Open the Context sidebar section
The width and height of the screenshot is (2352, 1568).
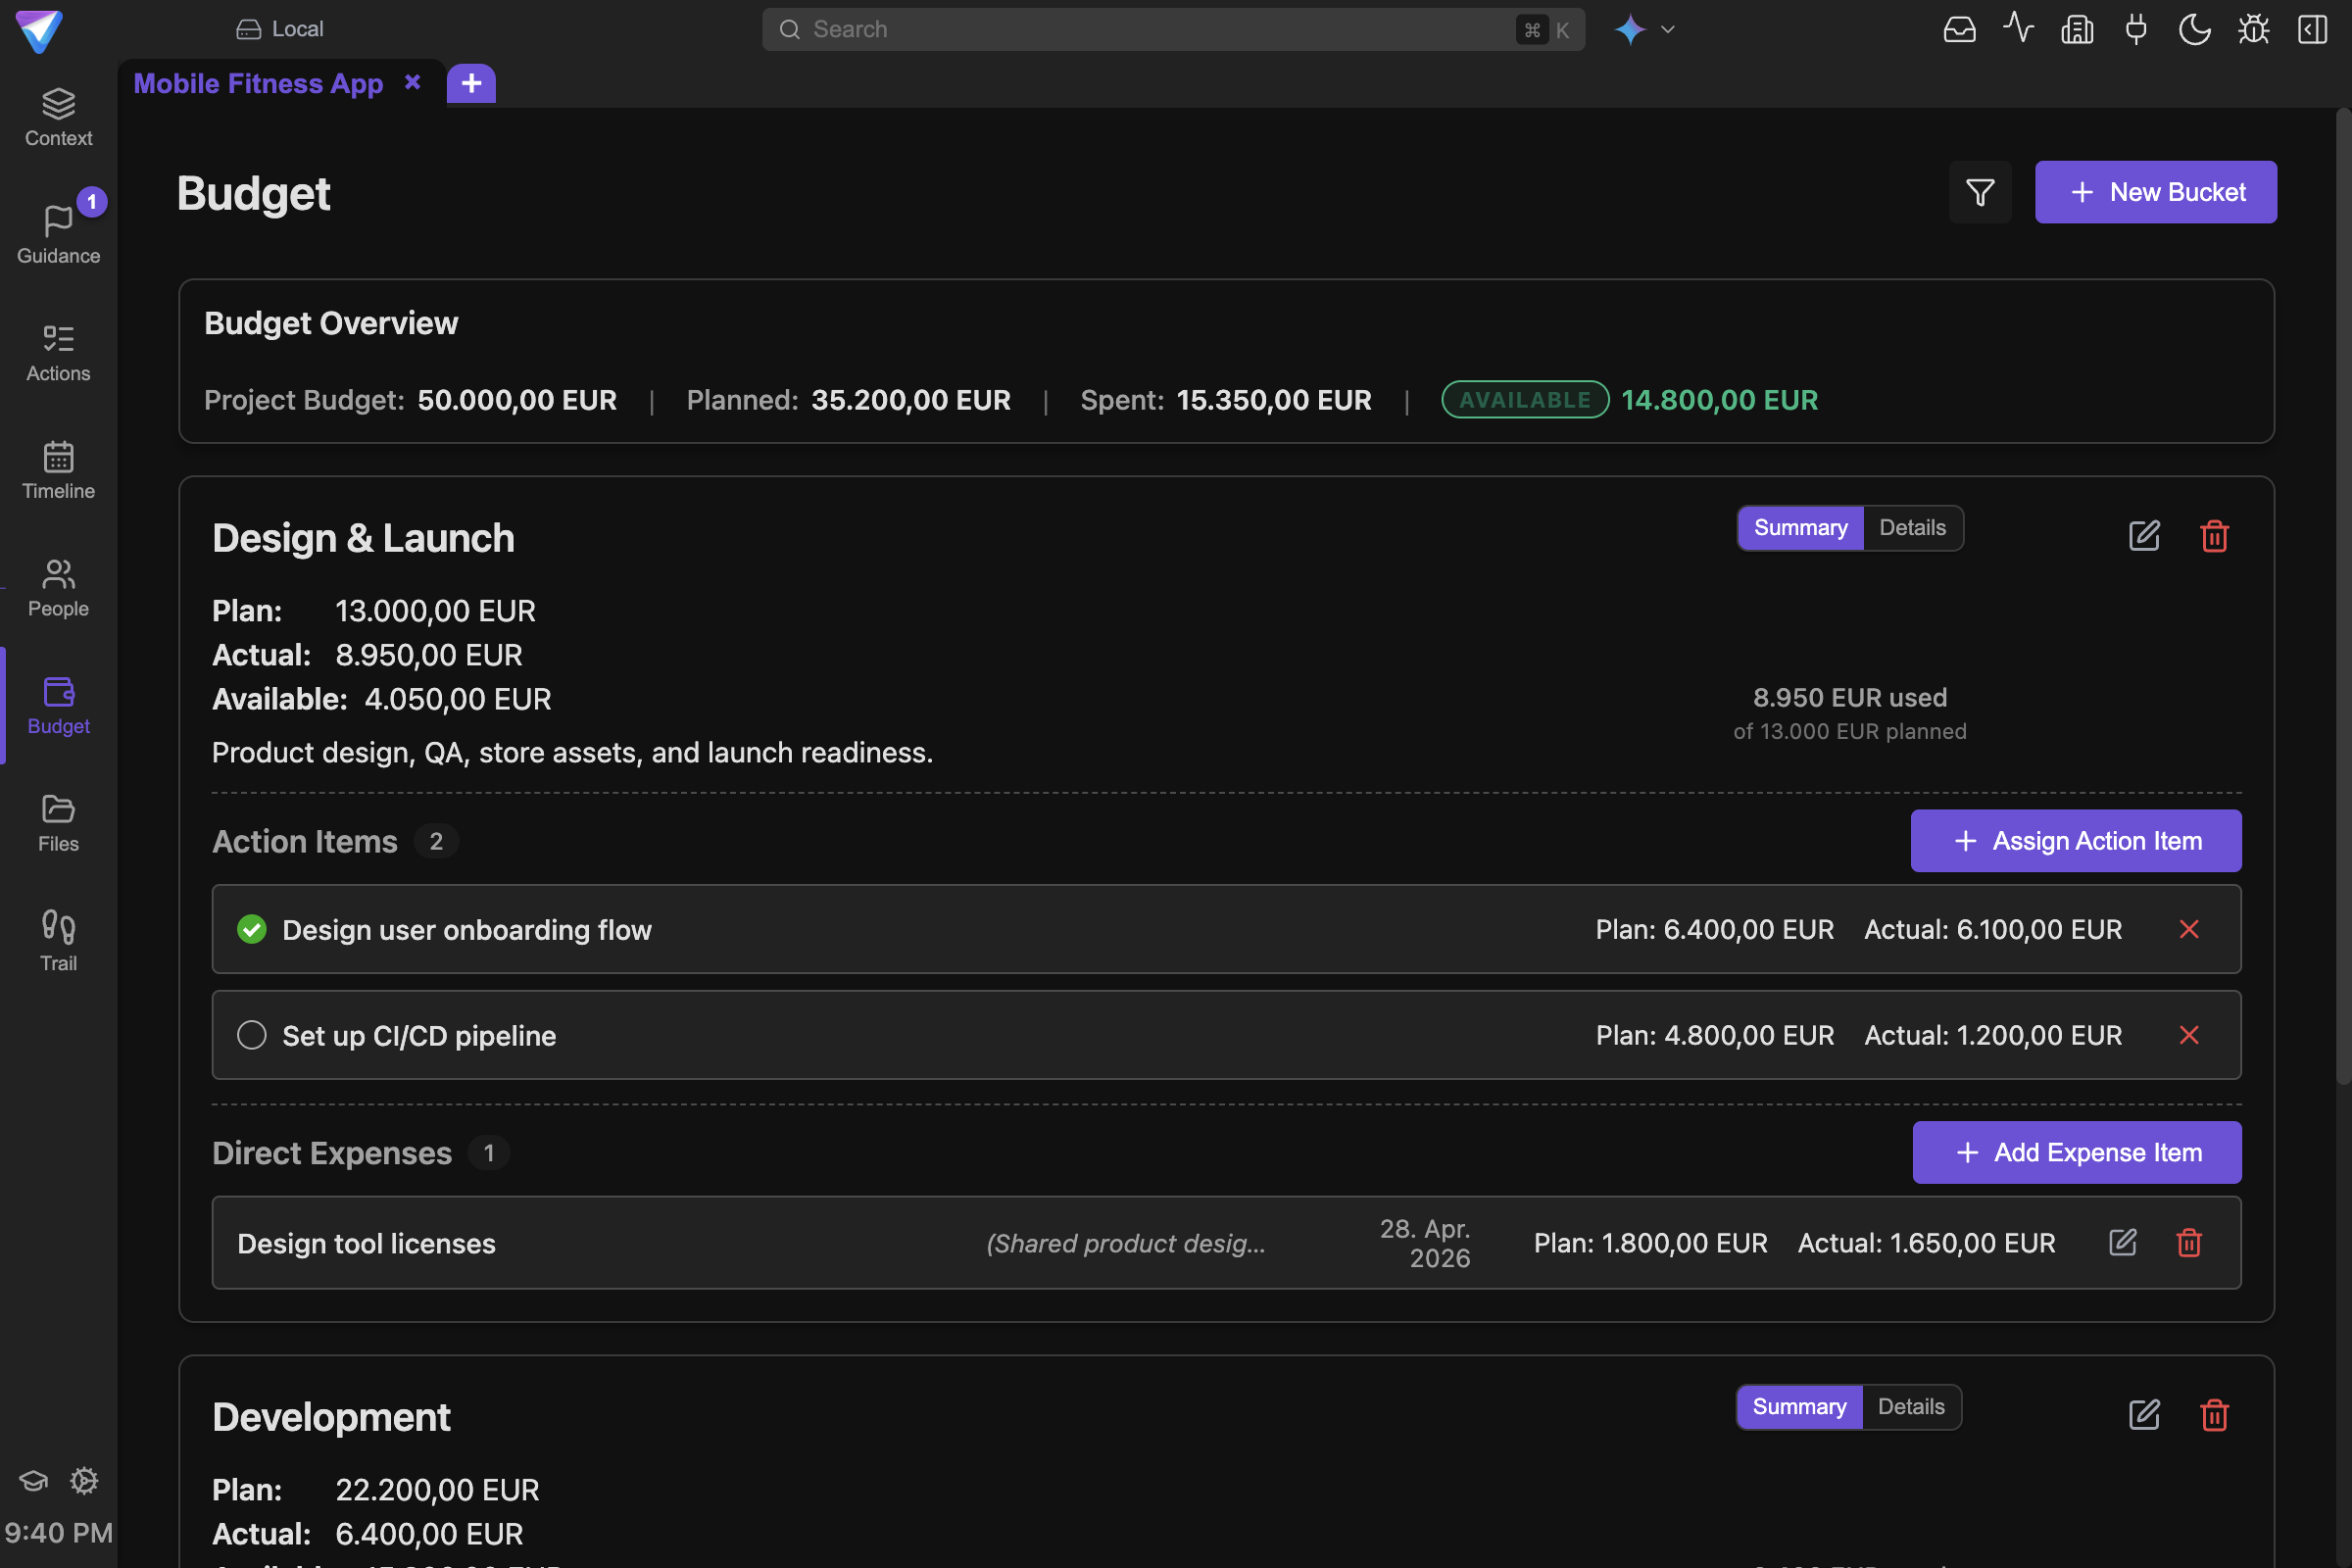(x=58, y=118)
